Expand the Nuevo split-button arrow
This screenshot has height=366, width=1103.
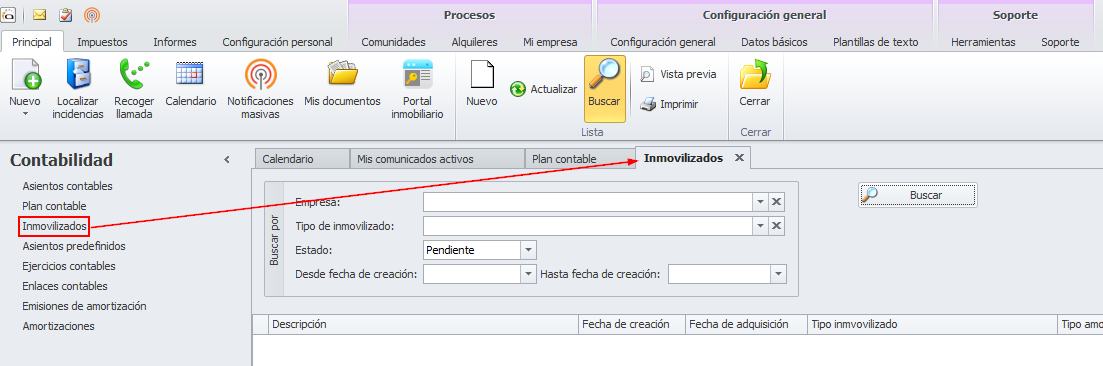click(25, 113)
